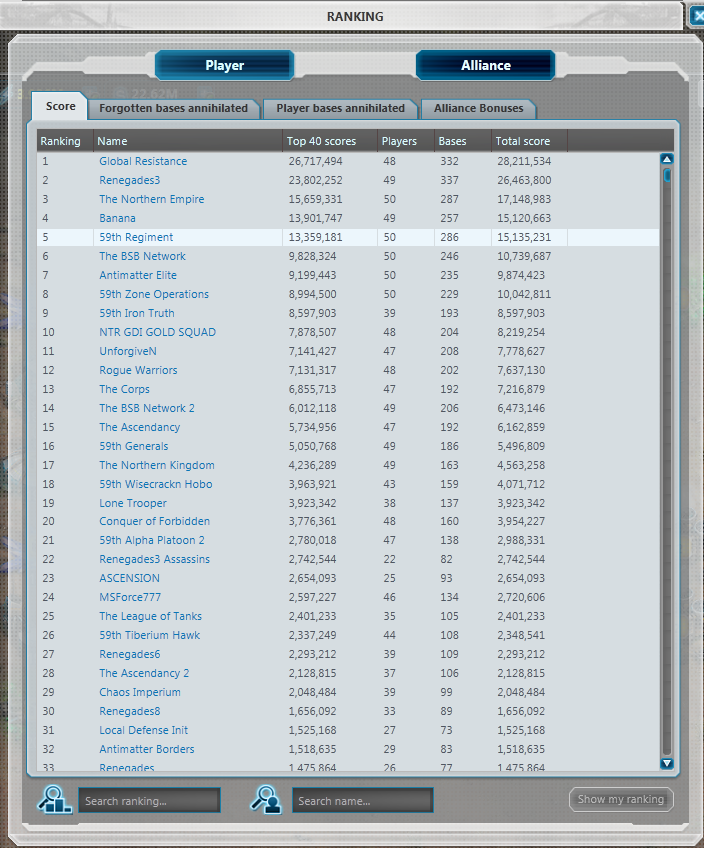Open Lone Trooper alliance link

133,503
